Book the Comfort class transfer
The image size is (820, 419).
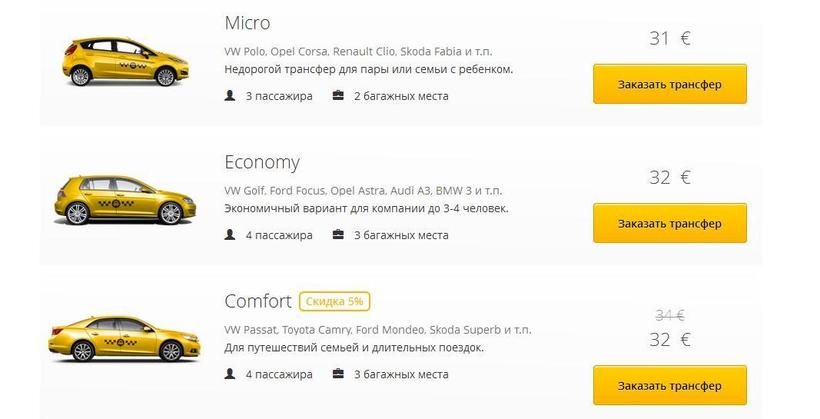coord(669,385)
